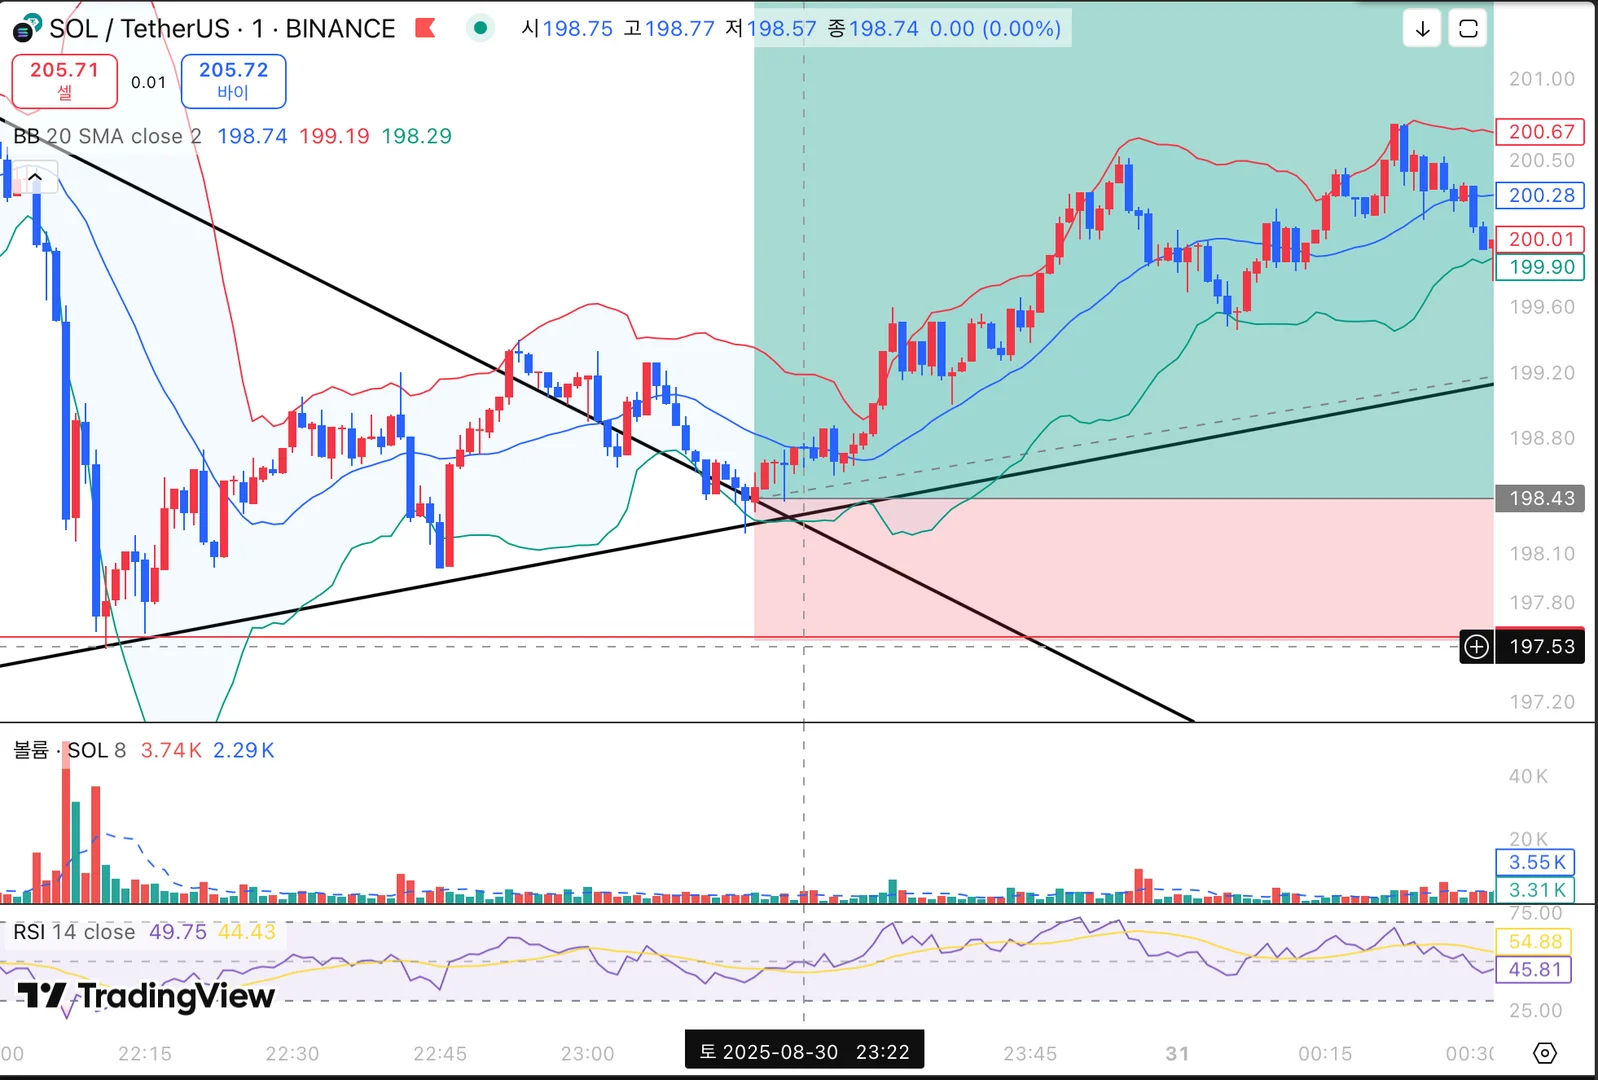Select the 볼륨 · SOL 8 volume legend

click(69, 750)
